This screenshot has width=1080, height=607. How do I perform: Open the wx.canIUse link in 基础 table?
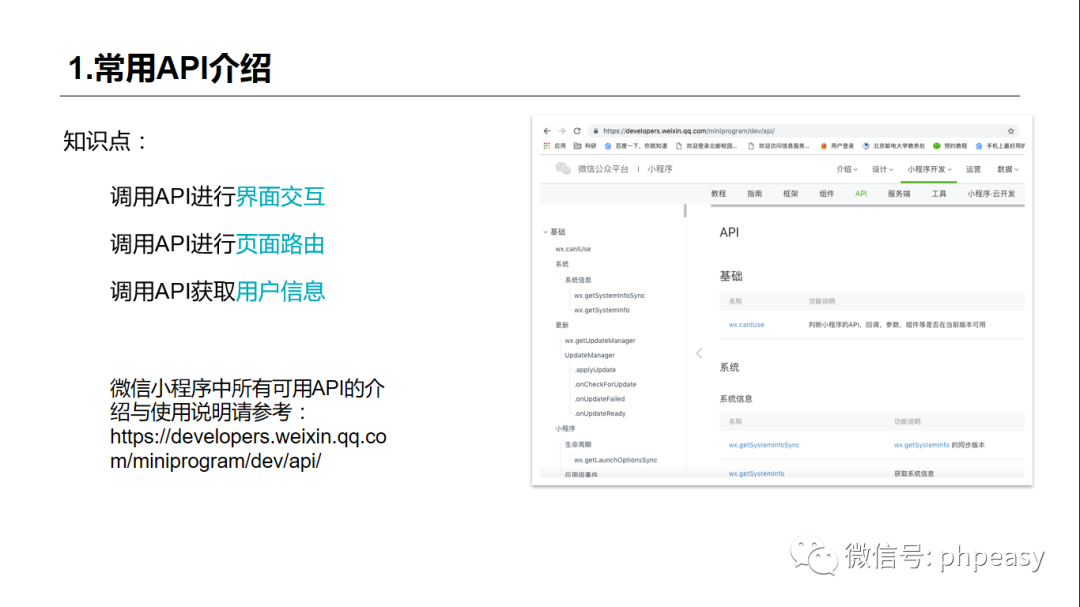747,325
